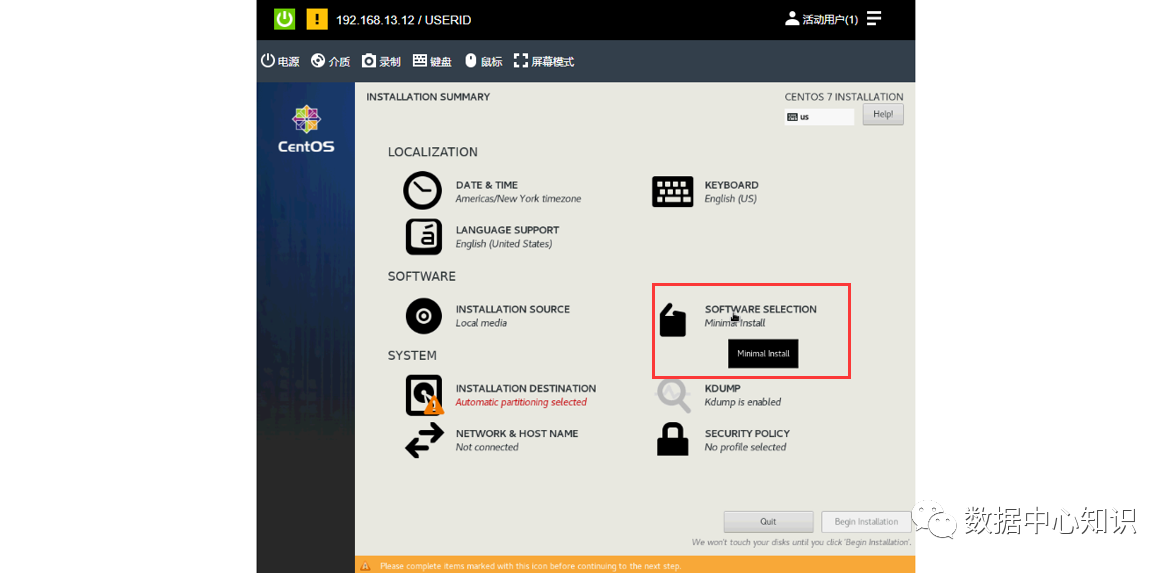The width and height of the screenshot is (1176, 573).
Task: Click the Help! button
Action: click(883, 115)
